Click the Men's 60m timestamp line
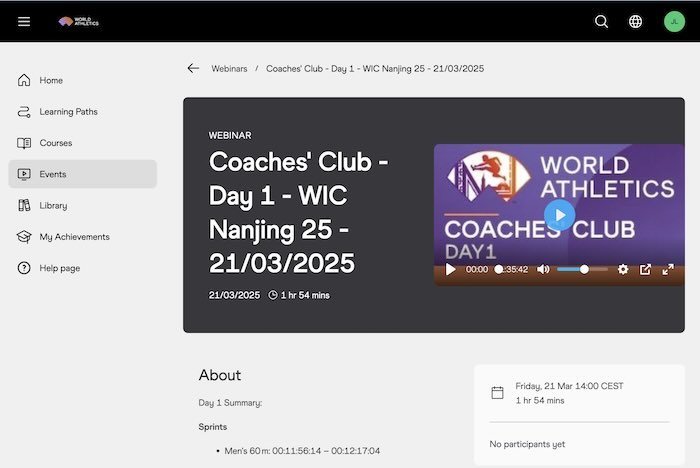This screenshot has height=468, width=700. 302,451
